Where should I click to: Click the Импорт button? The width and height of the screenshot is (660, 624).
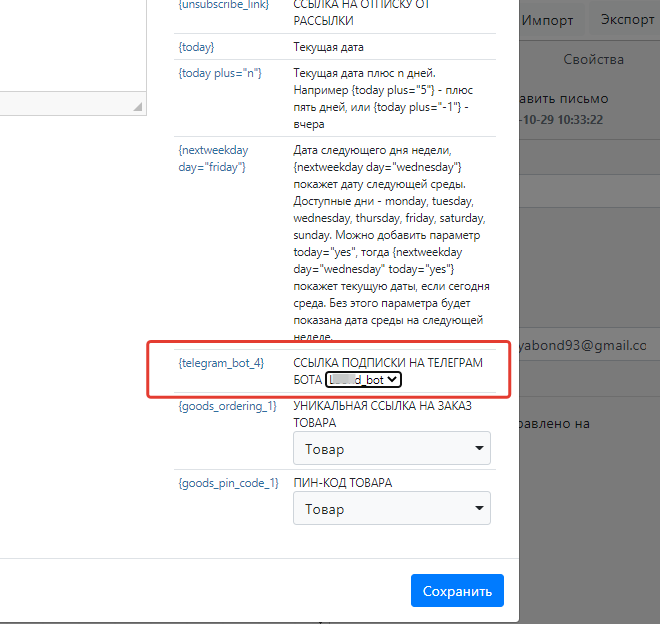pos(548,20)
